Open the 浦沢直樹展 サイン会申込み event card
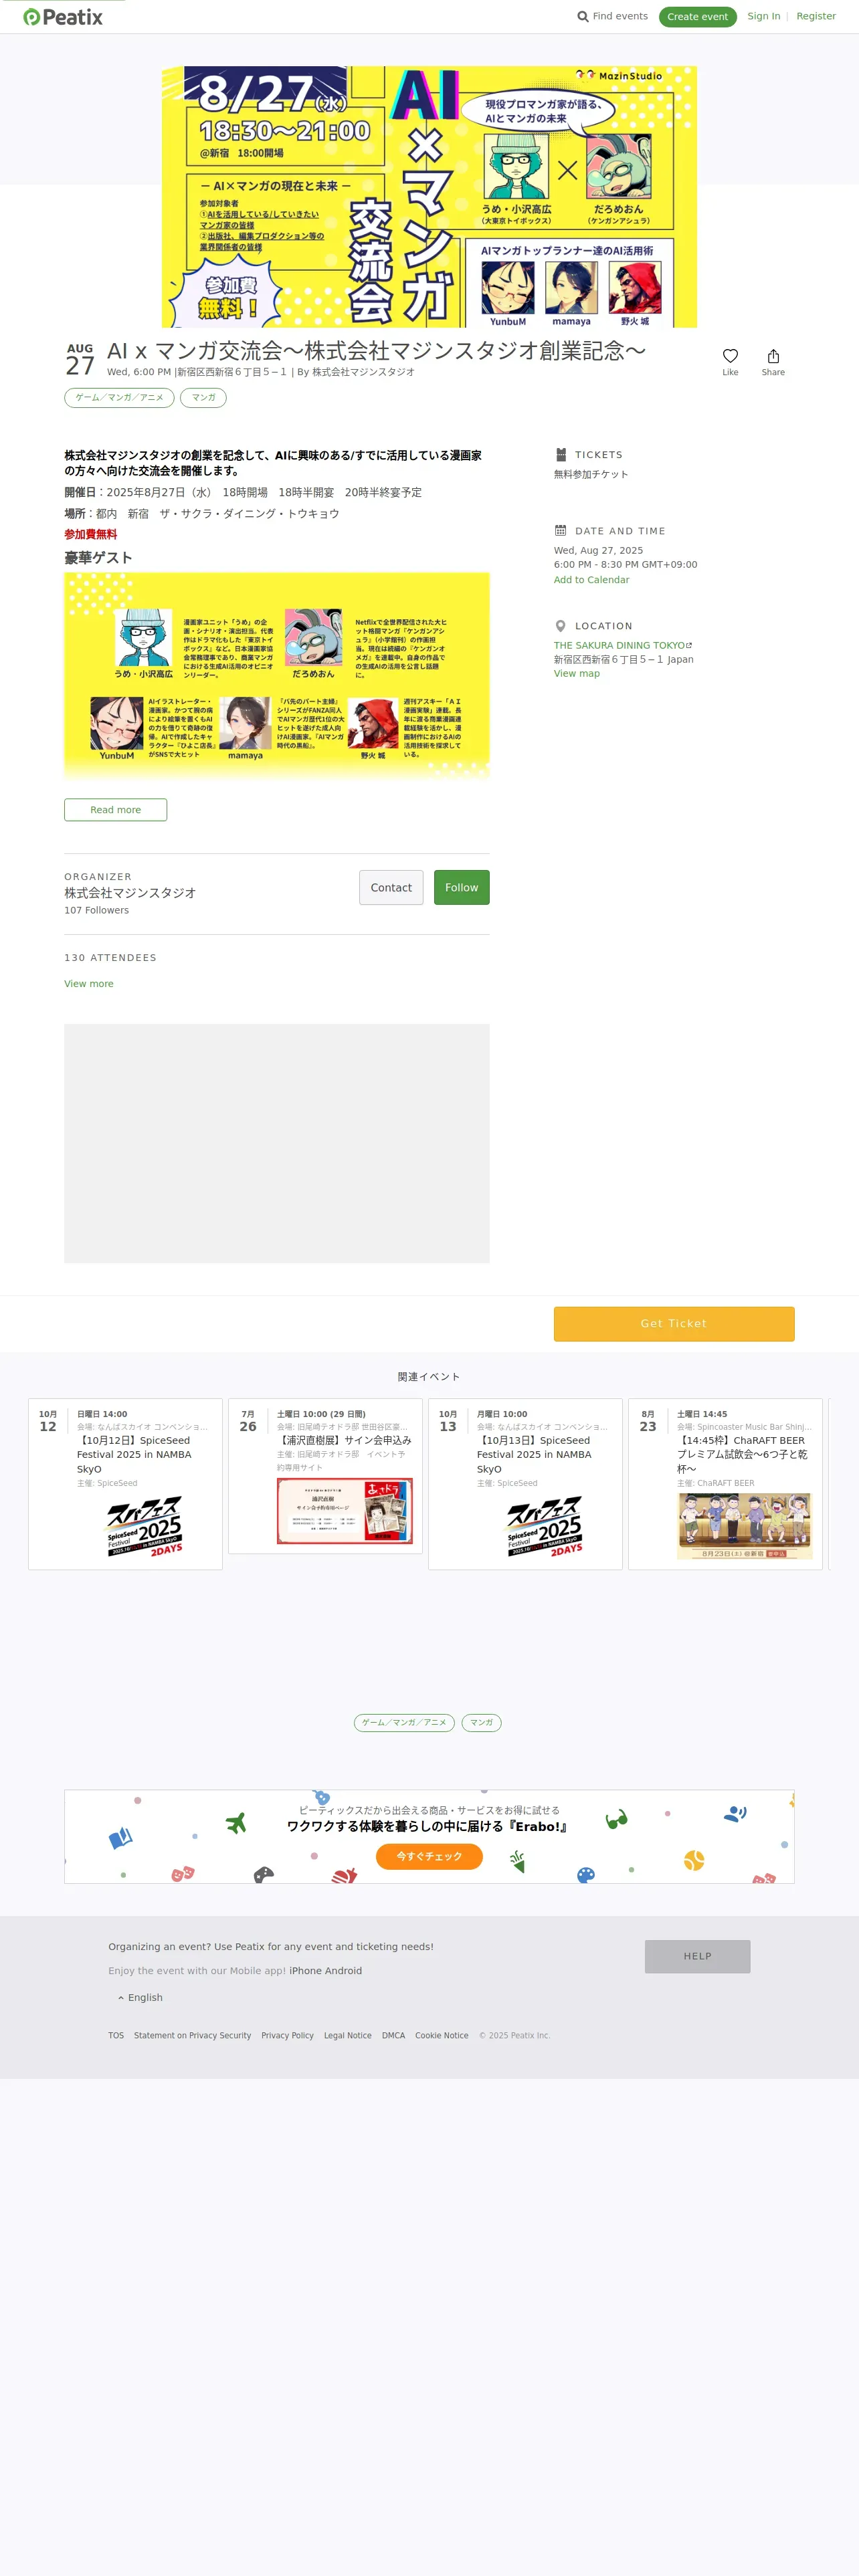This screenshot has height=2576, width=859. [325, 1476]
